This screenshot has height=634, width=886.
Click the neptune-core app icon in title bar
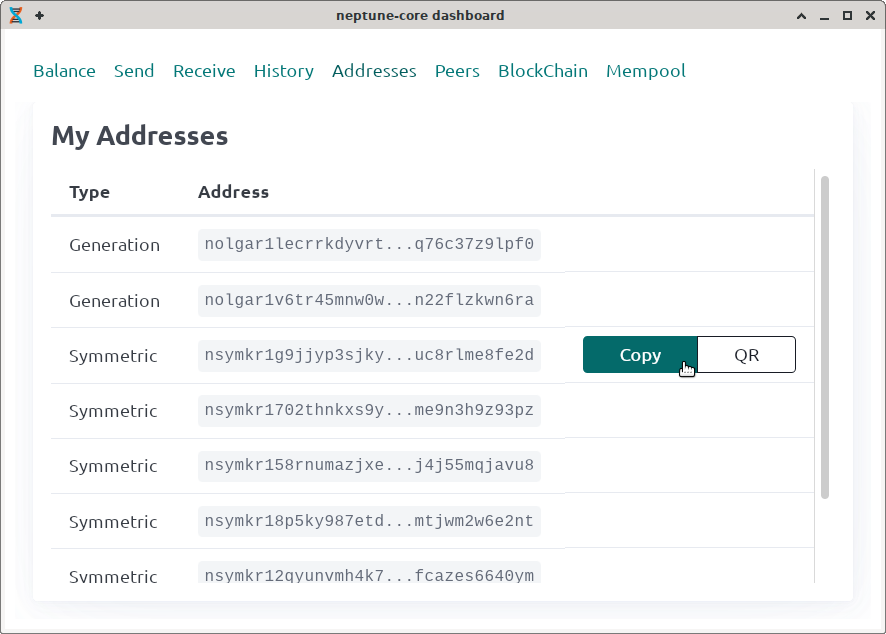[16, 16]
